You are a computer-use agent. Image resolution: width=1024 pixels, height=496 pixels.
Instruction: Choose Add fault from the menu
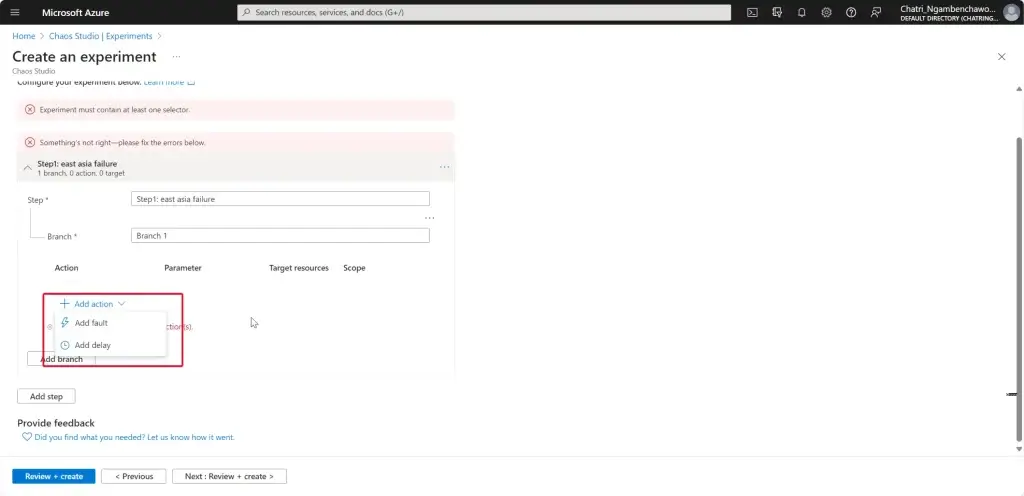click(91, 323)
